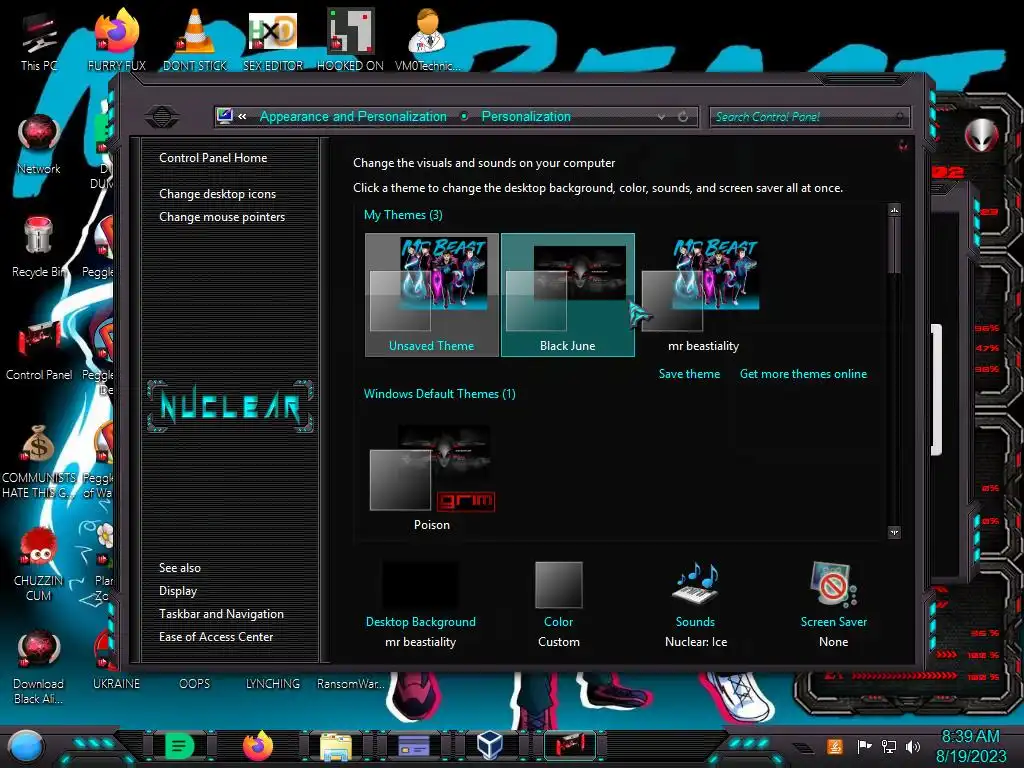Open the OOPS desktop shortcut
Viewport: 1024px width, 768px height.
coord(195,683)
